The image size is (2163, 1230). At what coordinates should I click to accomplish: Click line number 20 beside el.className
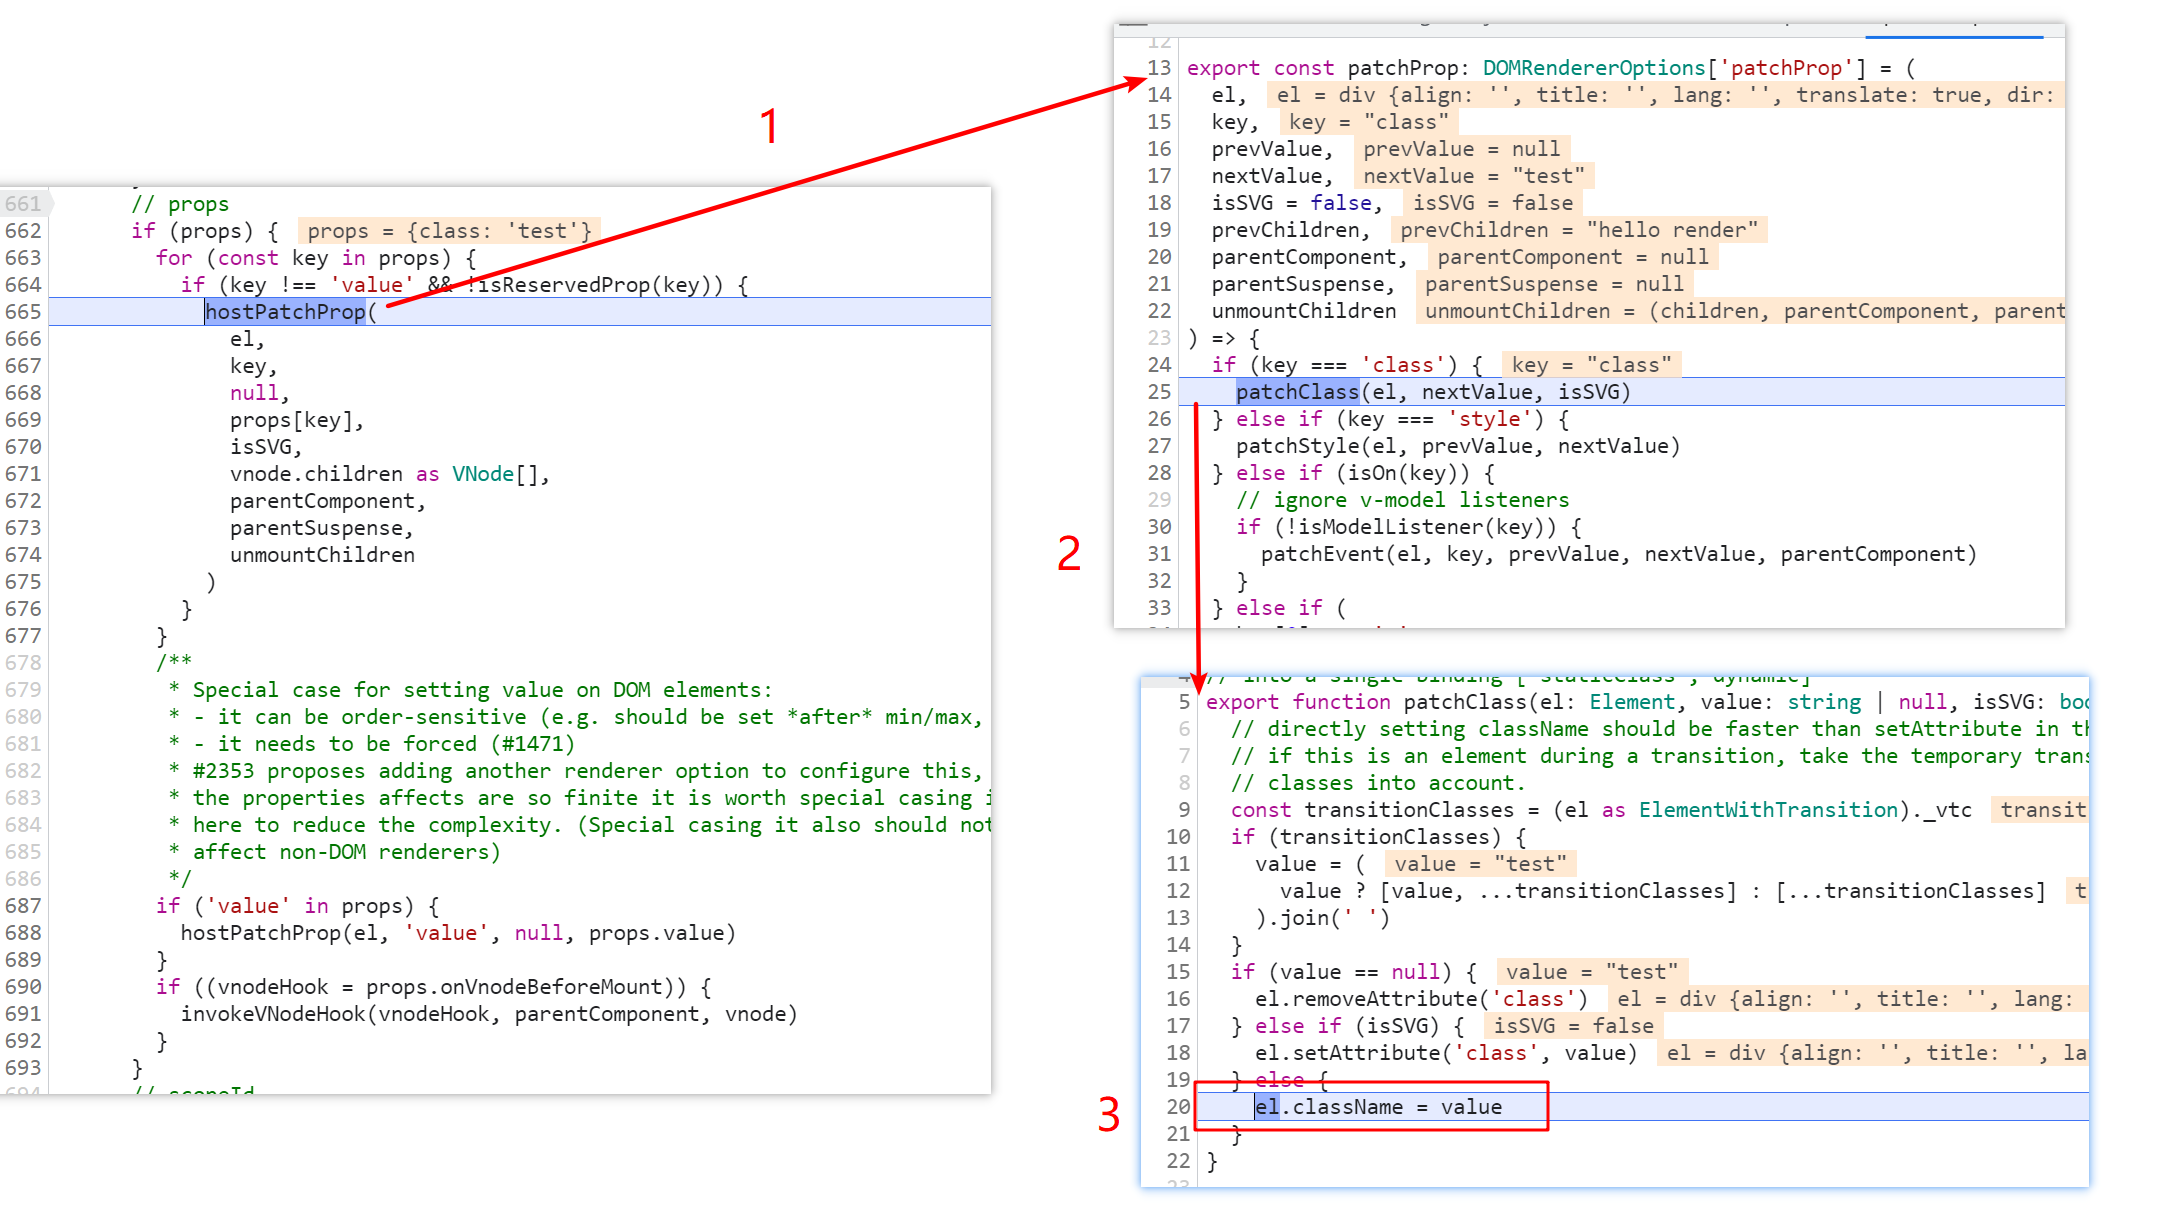(1178, 1107)
